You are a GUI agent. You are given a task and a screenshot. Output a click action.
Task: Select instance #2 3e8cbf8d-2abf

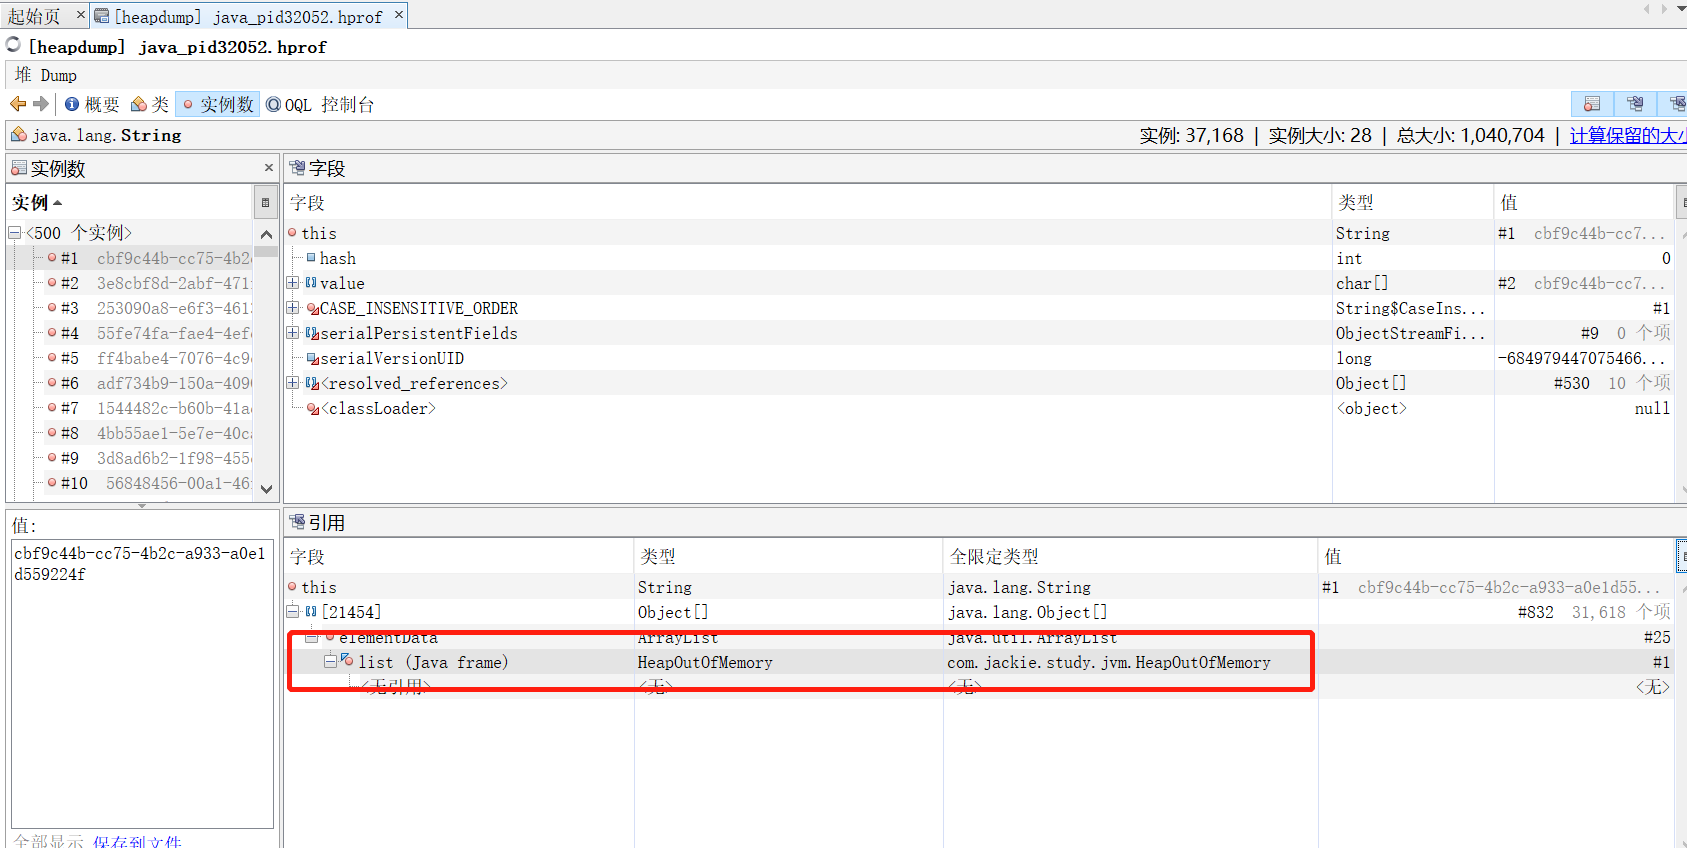[x=130, y=283]
